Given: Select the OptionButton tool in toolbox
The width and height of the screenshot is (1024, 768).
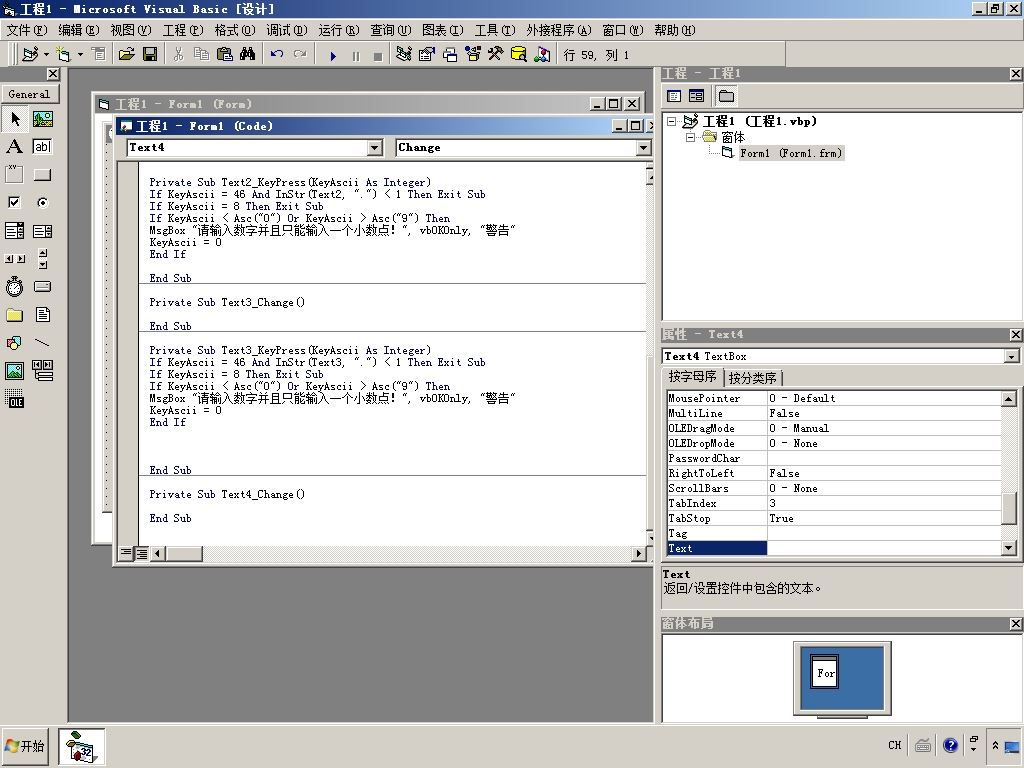Looking at the screenshot, I should [42, 202].
